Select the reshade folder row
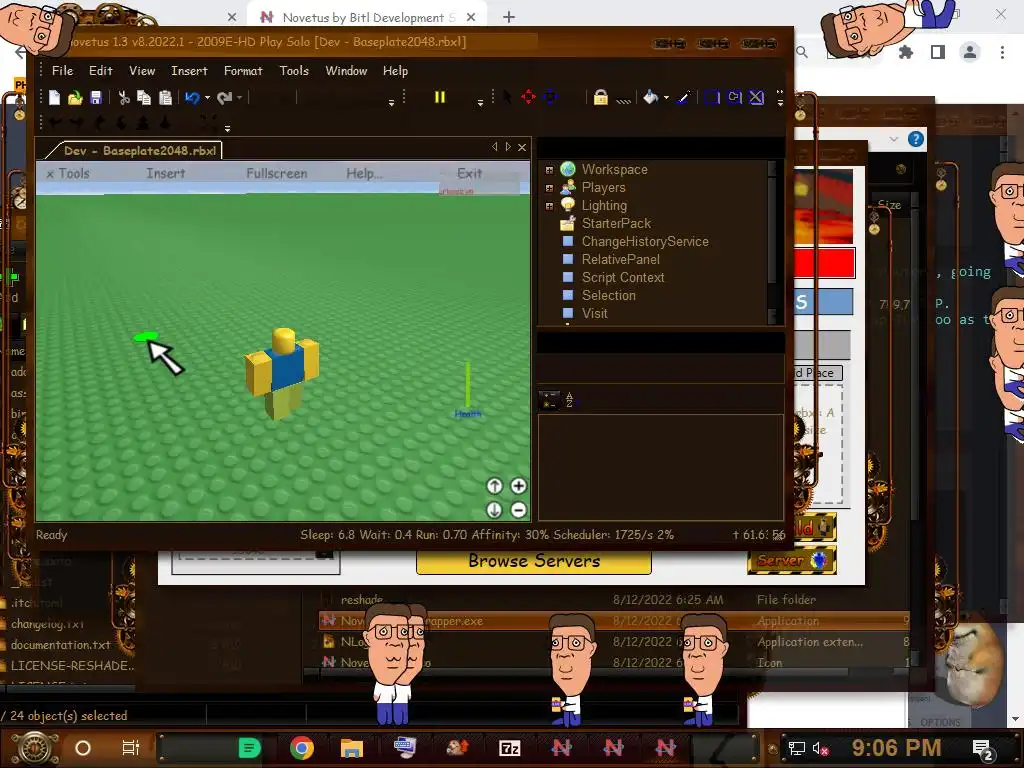The width and height of the screenshot is (1024, 768). coord(614,600)
